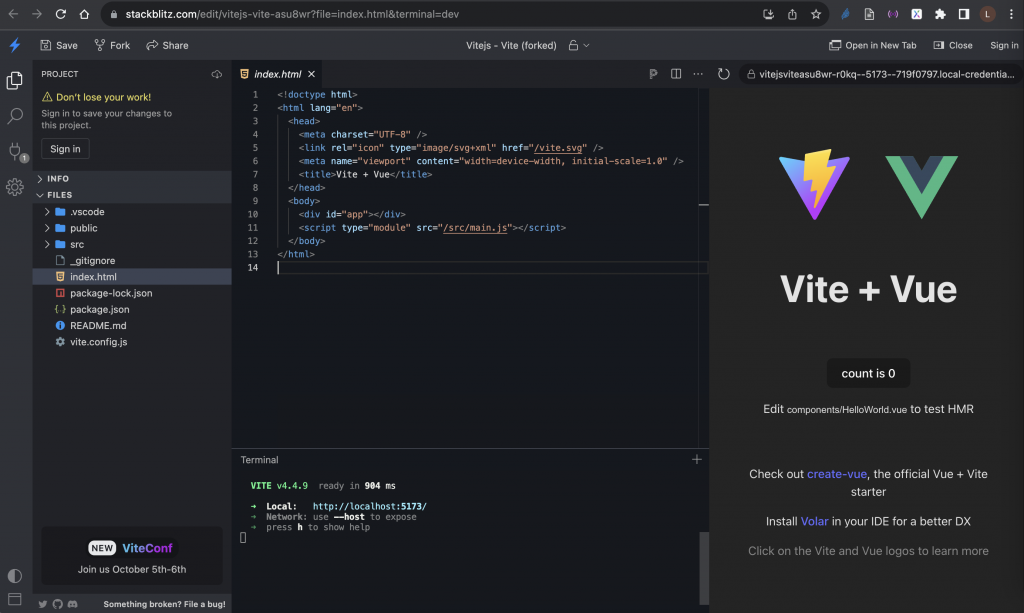This screenshot has width=1024, height=613.
Task: Click the ViteConf promo banner
Action: [132, 556]
